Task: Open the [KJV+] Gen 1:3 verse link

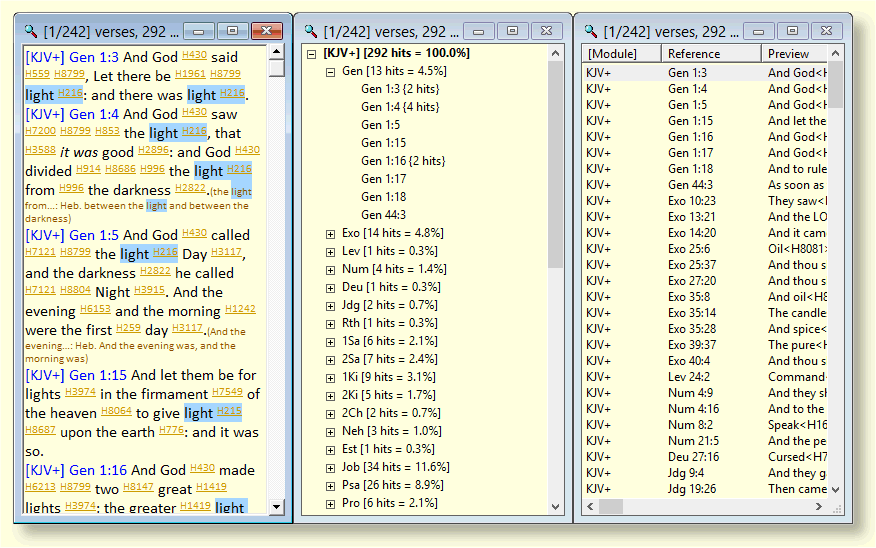Action: pyautogui.click(x=72, y=57)
